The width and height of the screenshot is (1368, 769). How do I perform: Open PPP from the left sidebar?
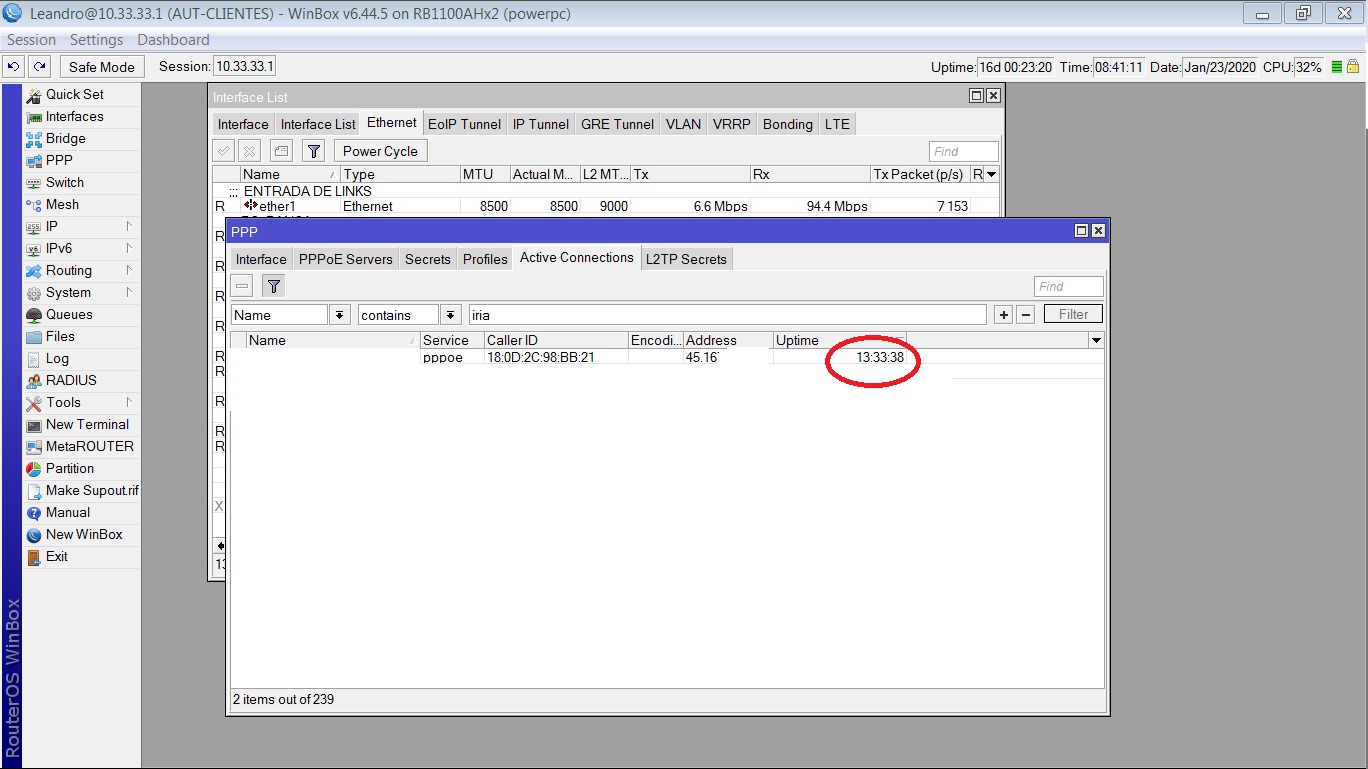(59, 160)
